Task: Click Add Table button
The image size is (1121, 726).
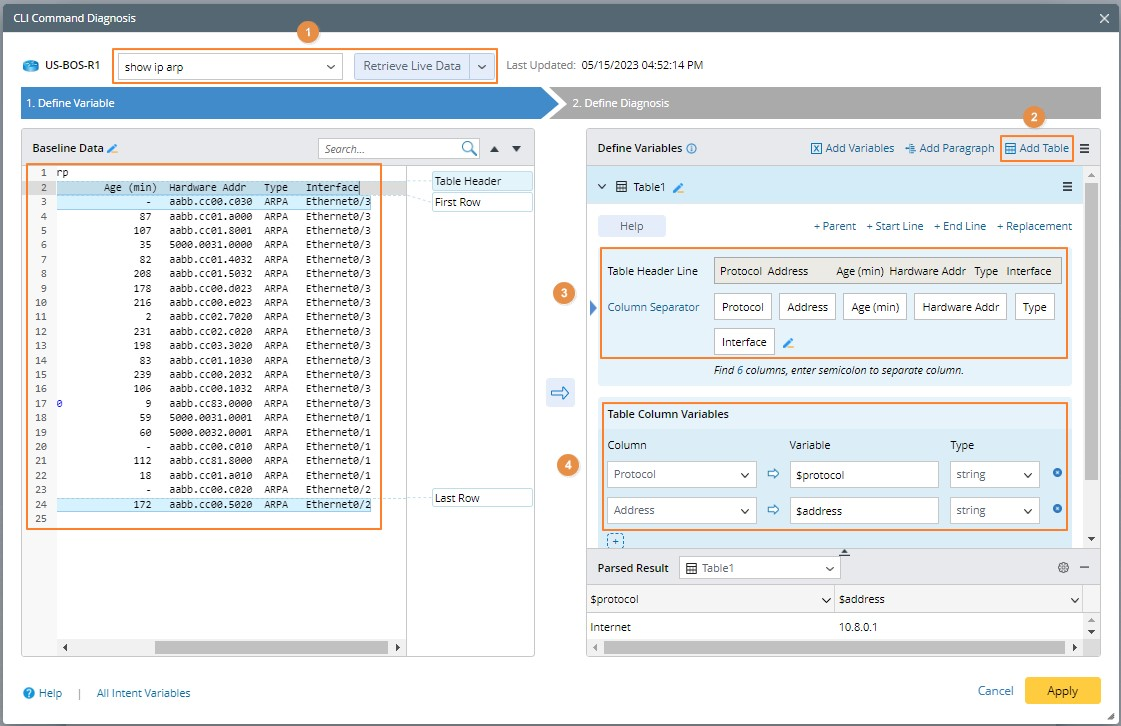Action: (1037, 148)
